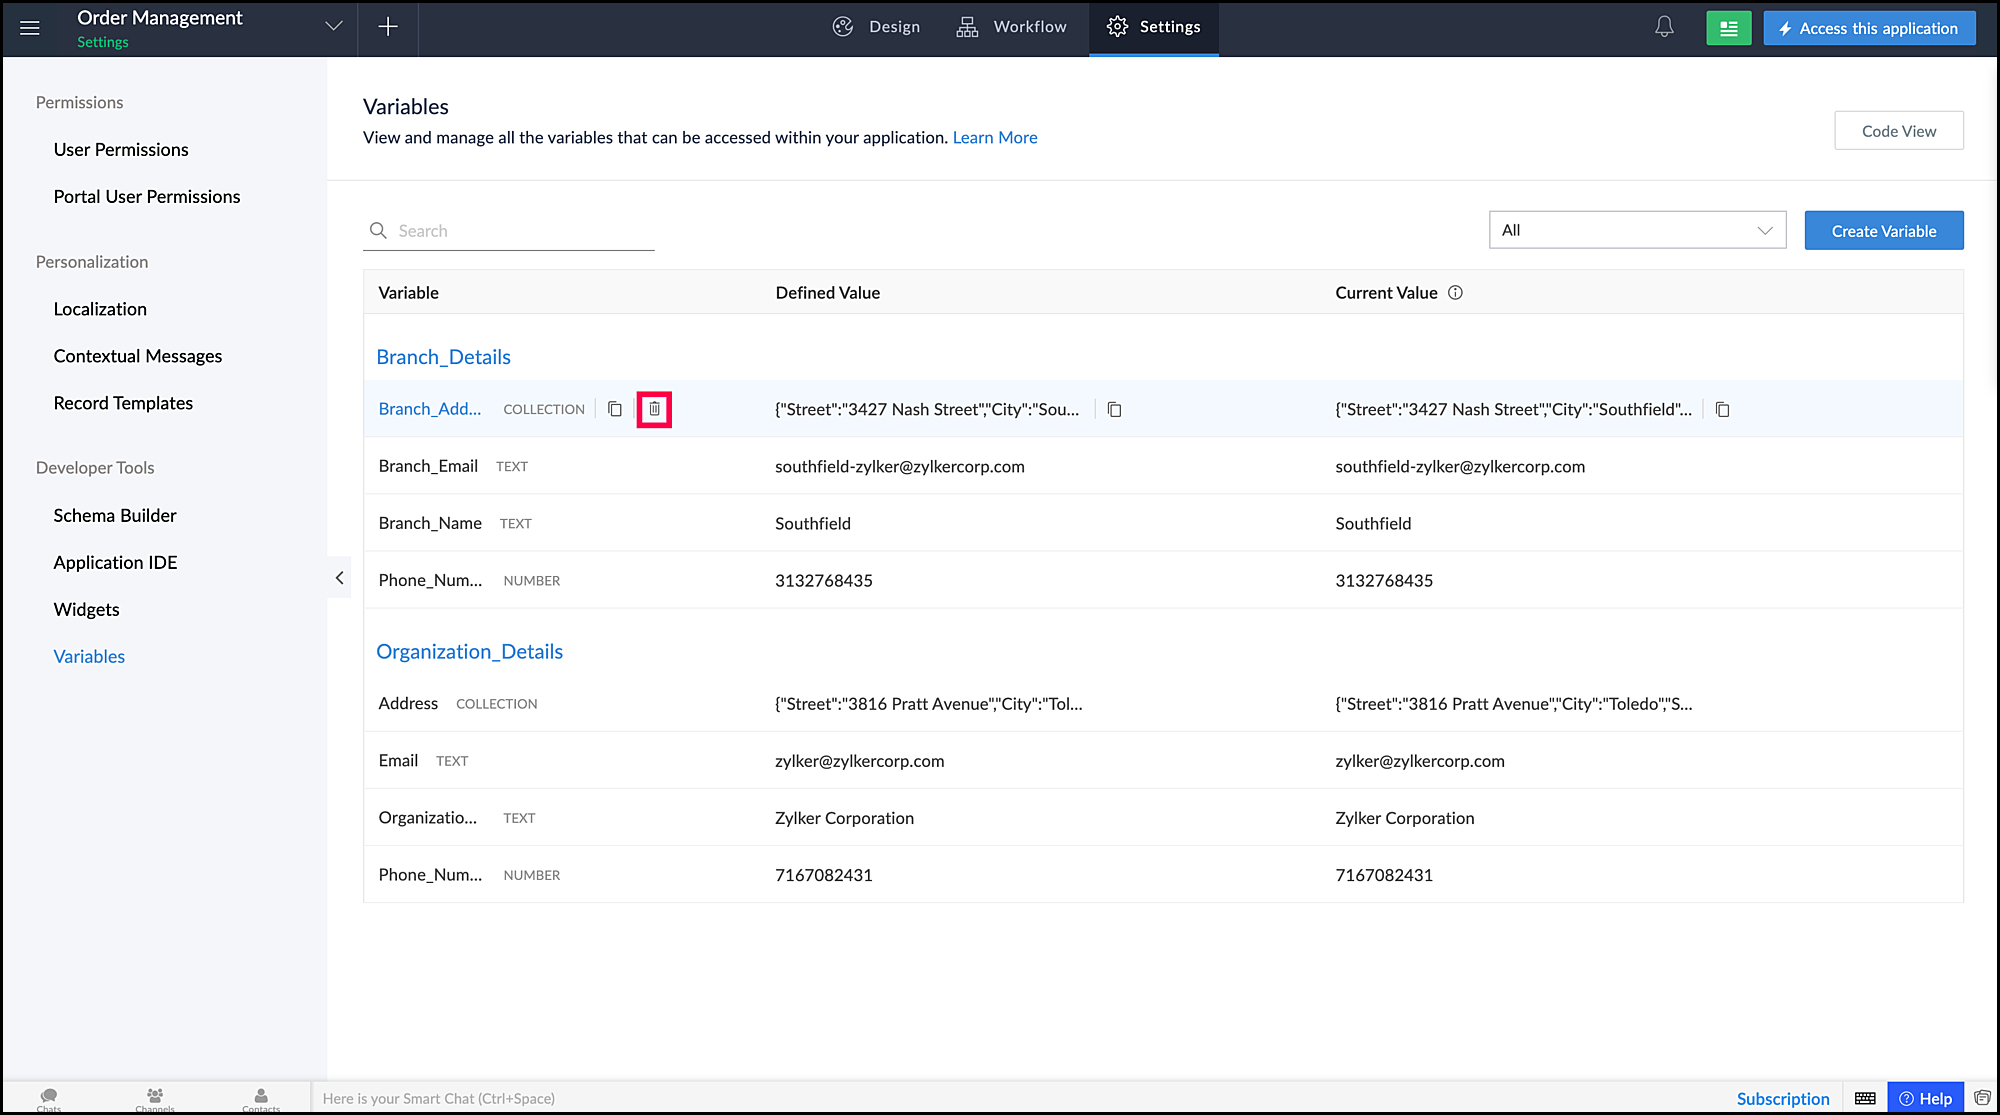
Task: Open Schema Builder in sidebar
Action: (x=115, y=516)
